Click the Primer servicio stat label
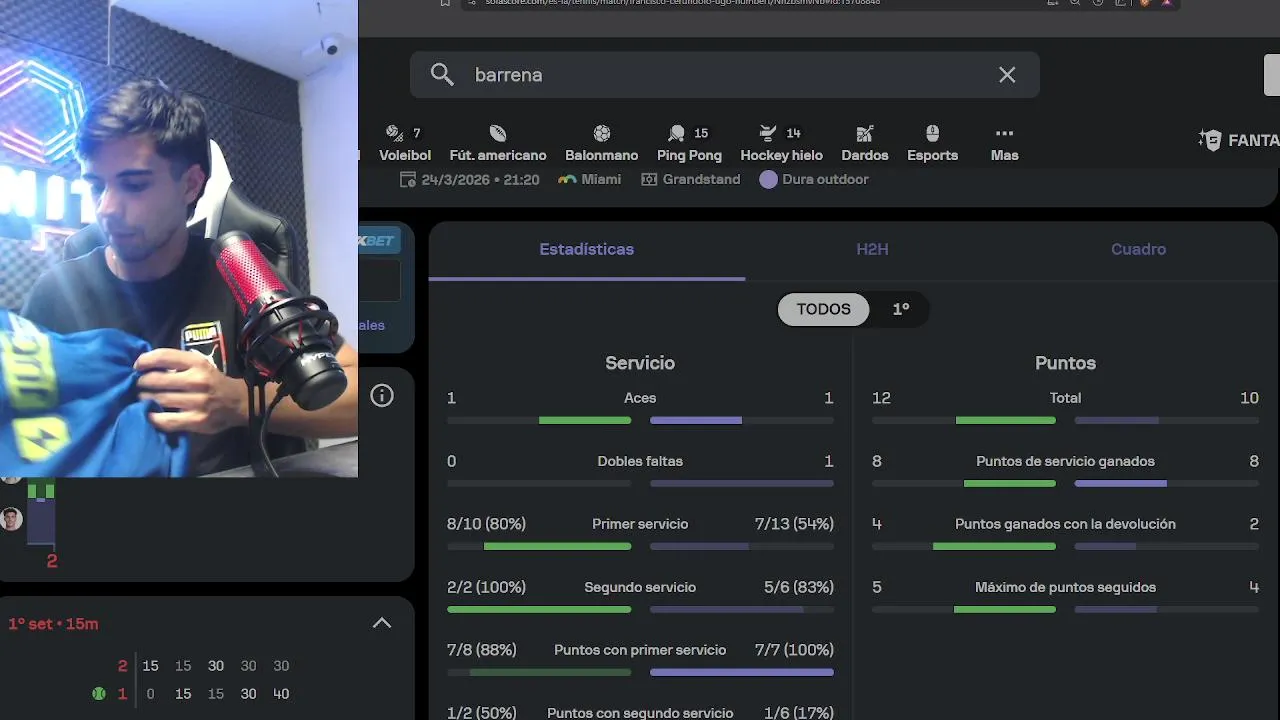1280x720 pixels. tap(640, 524)
